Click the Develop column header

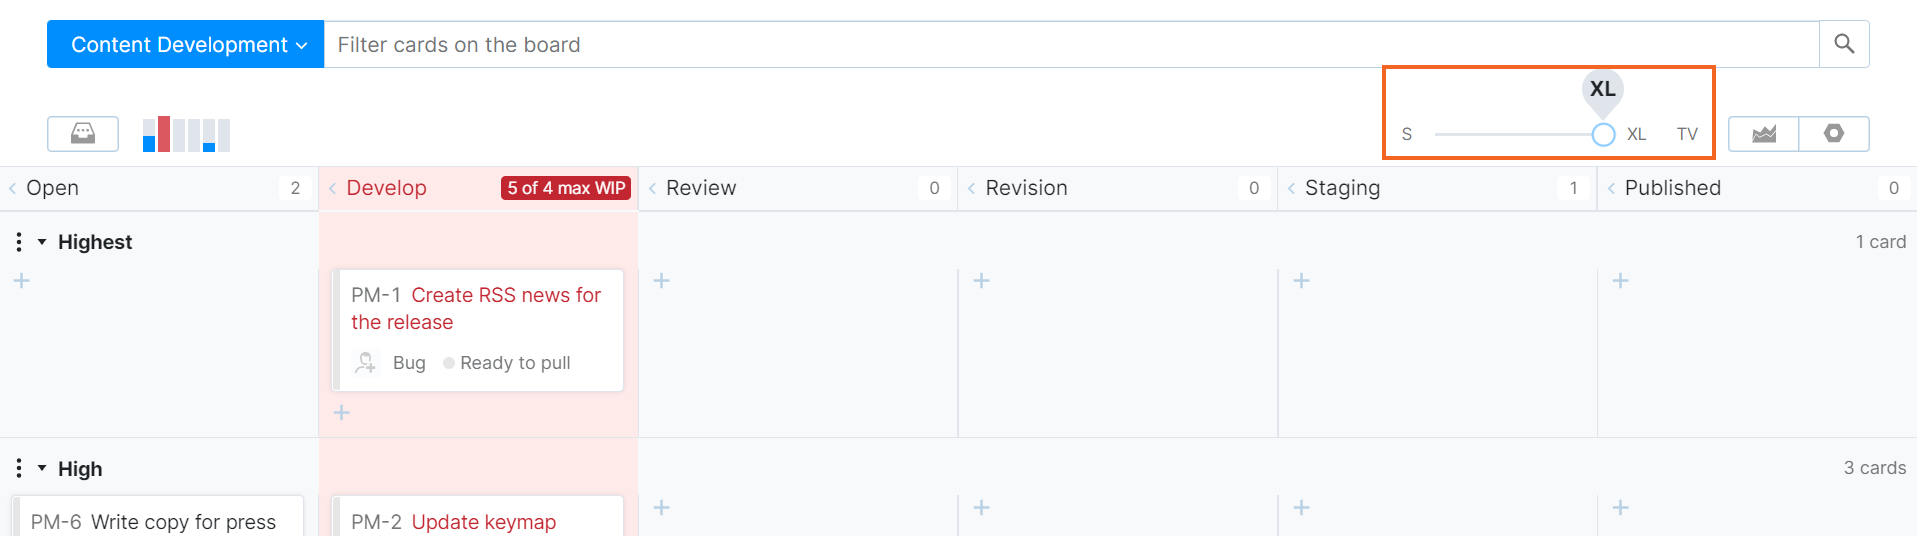click(x=386, y=188)
